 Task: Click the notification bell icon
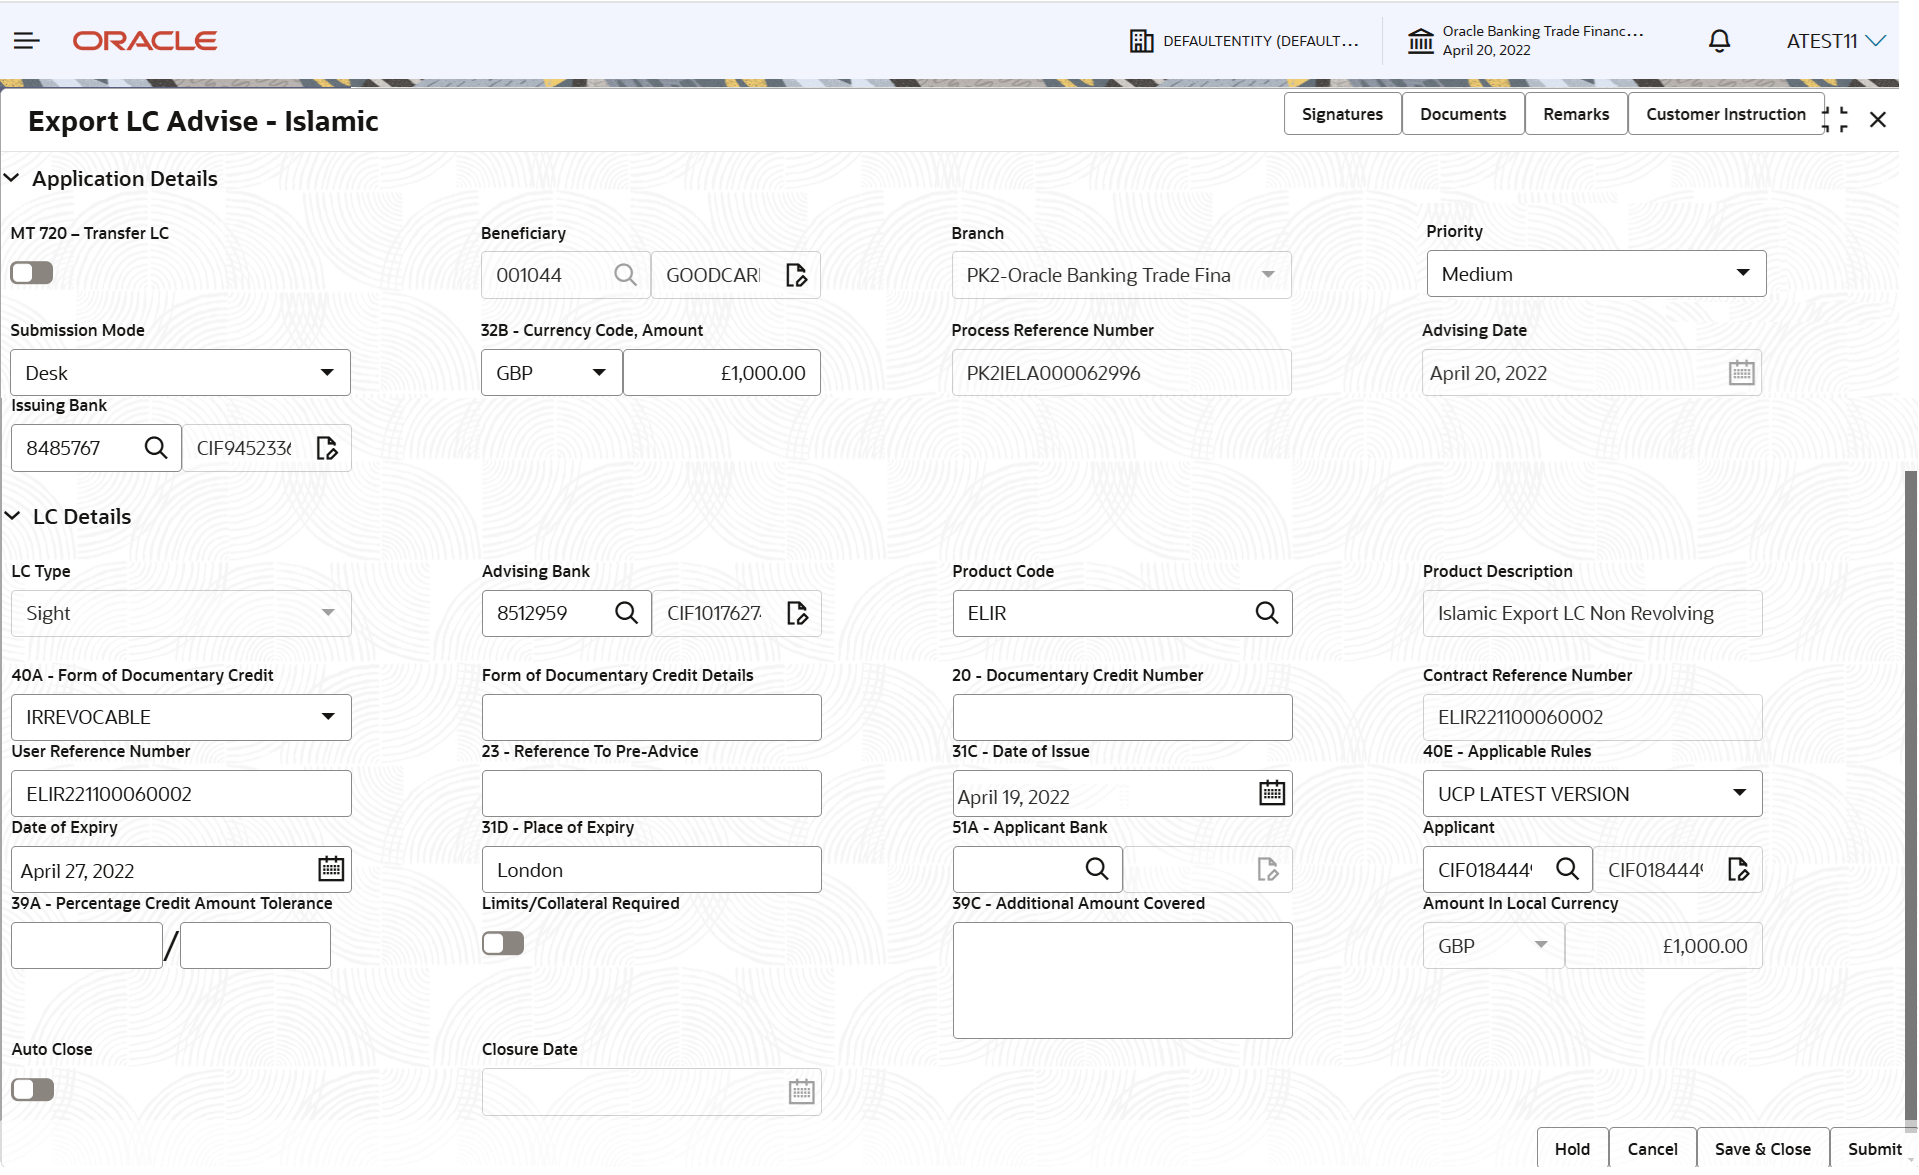pyautogui.click(x=1719, y=41)
